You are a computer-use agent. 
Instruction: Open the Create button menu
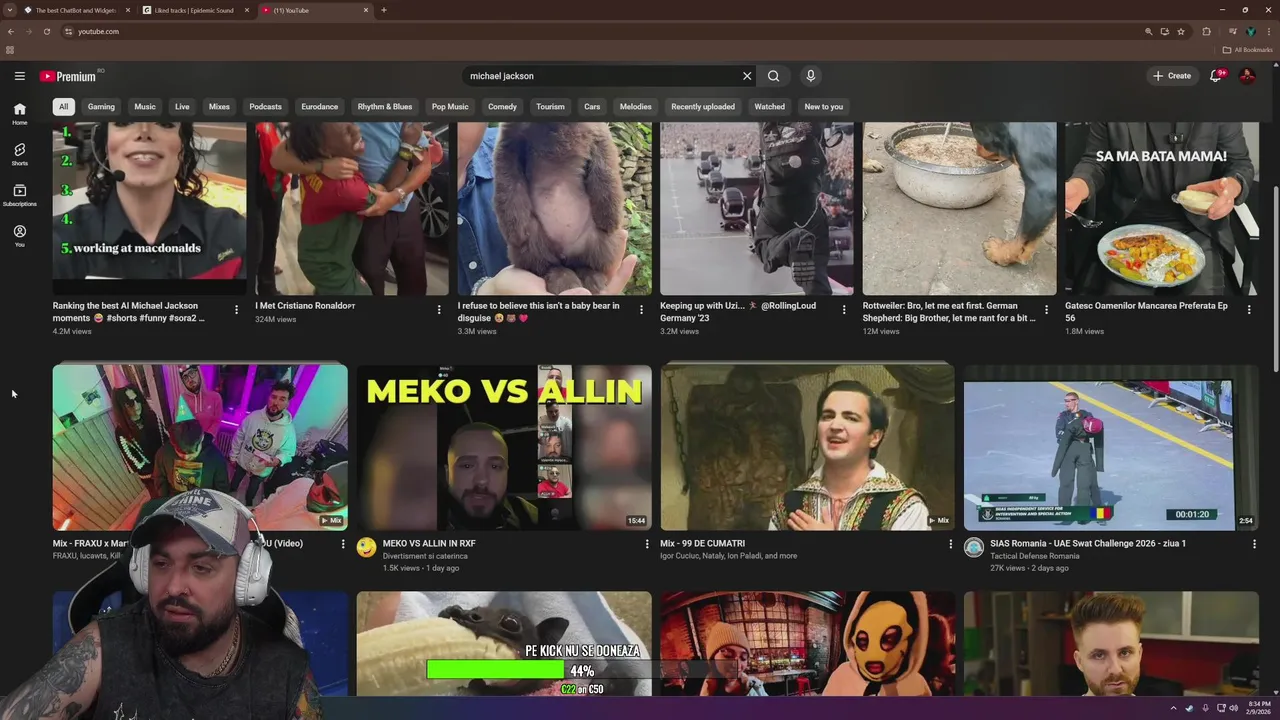1172,76
